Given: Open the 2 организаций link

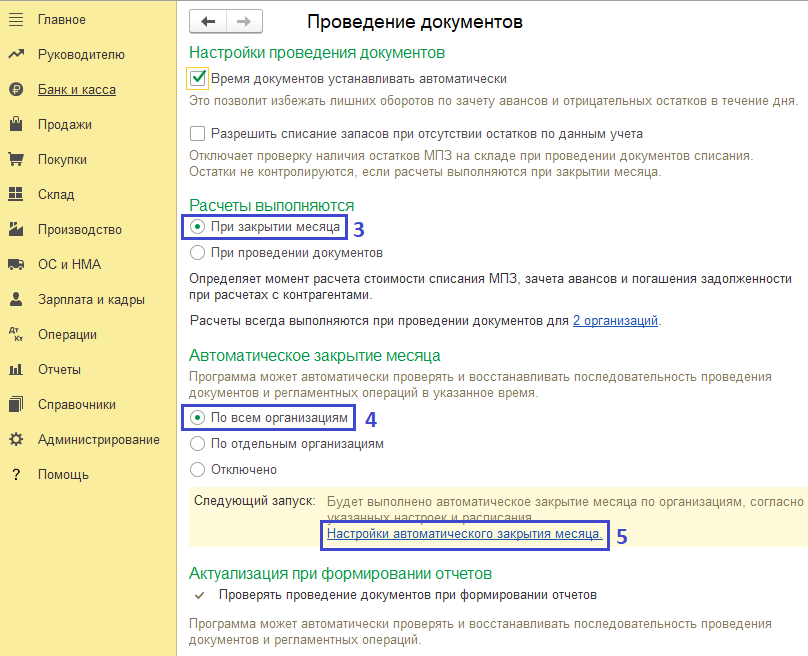Looking at the screenshot, I should tap(614, 321).
